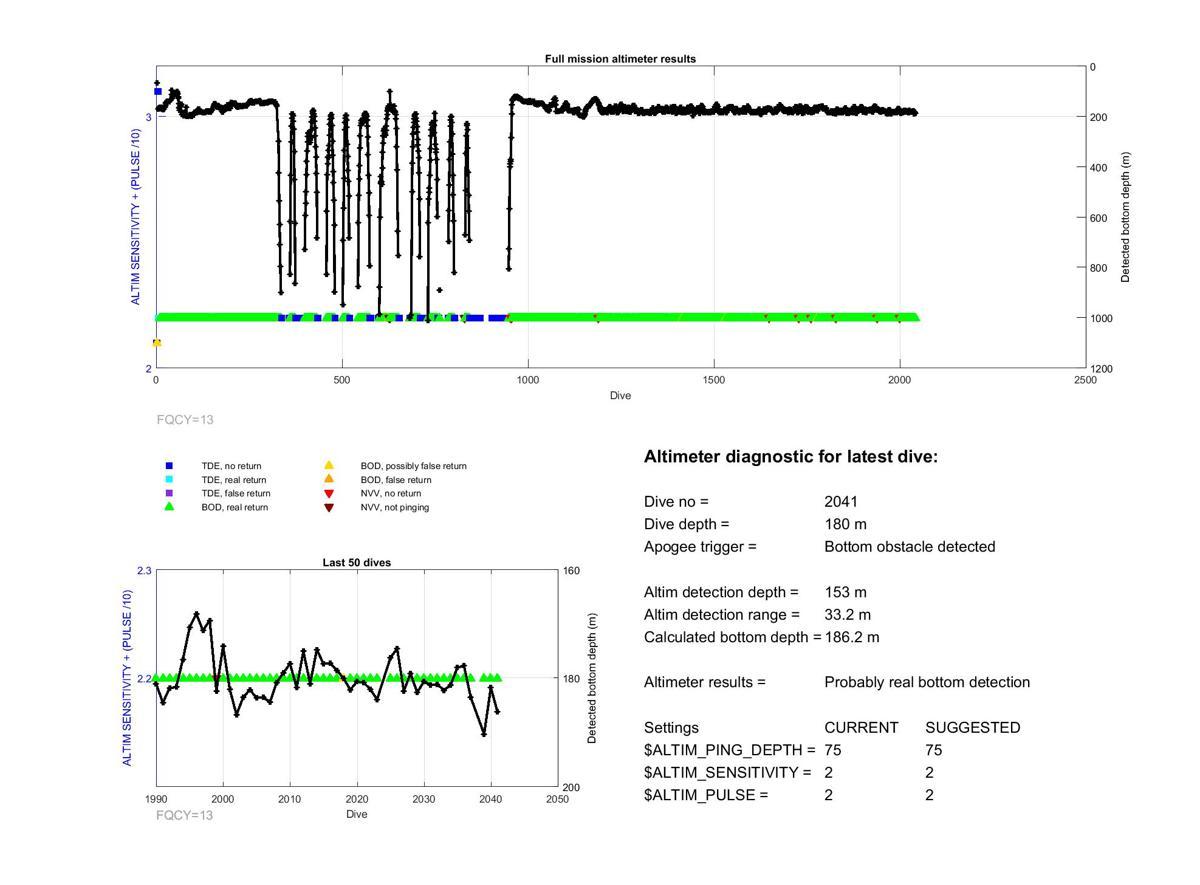
Task: Click the yellow marker at dive 0 bottom-left
Action: [x=156, y=343]
